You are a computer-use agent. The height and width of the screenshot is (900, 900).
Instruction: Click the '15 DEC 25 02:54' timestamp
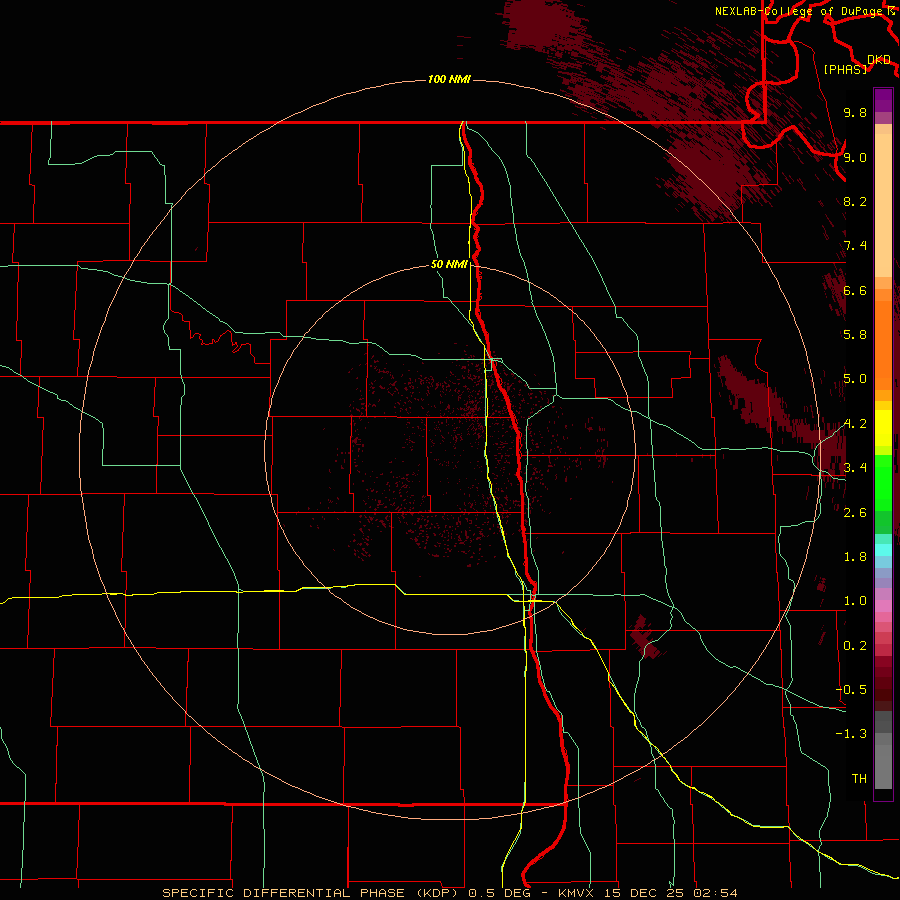point(670,893)
